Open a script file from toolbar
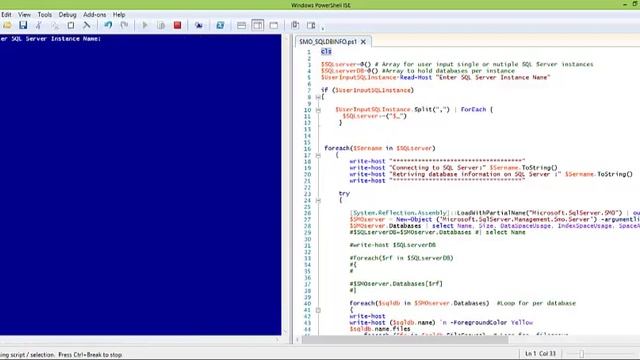The height and width of the screenshot is (360, 640). (7, 25)
